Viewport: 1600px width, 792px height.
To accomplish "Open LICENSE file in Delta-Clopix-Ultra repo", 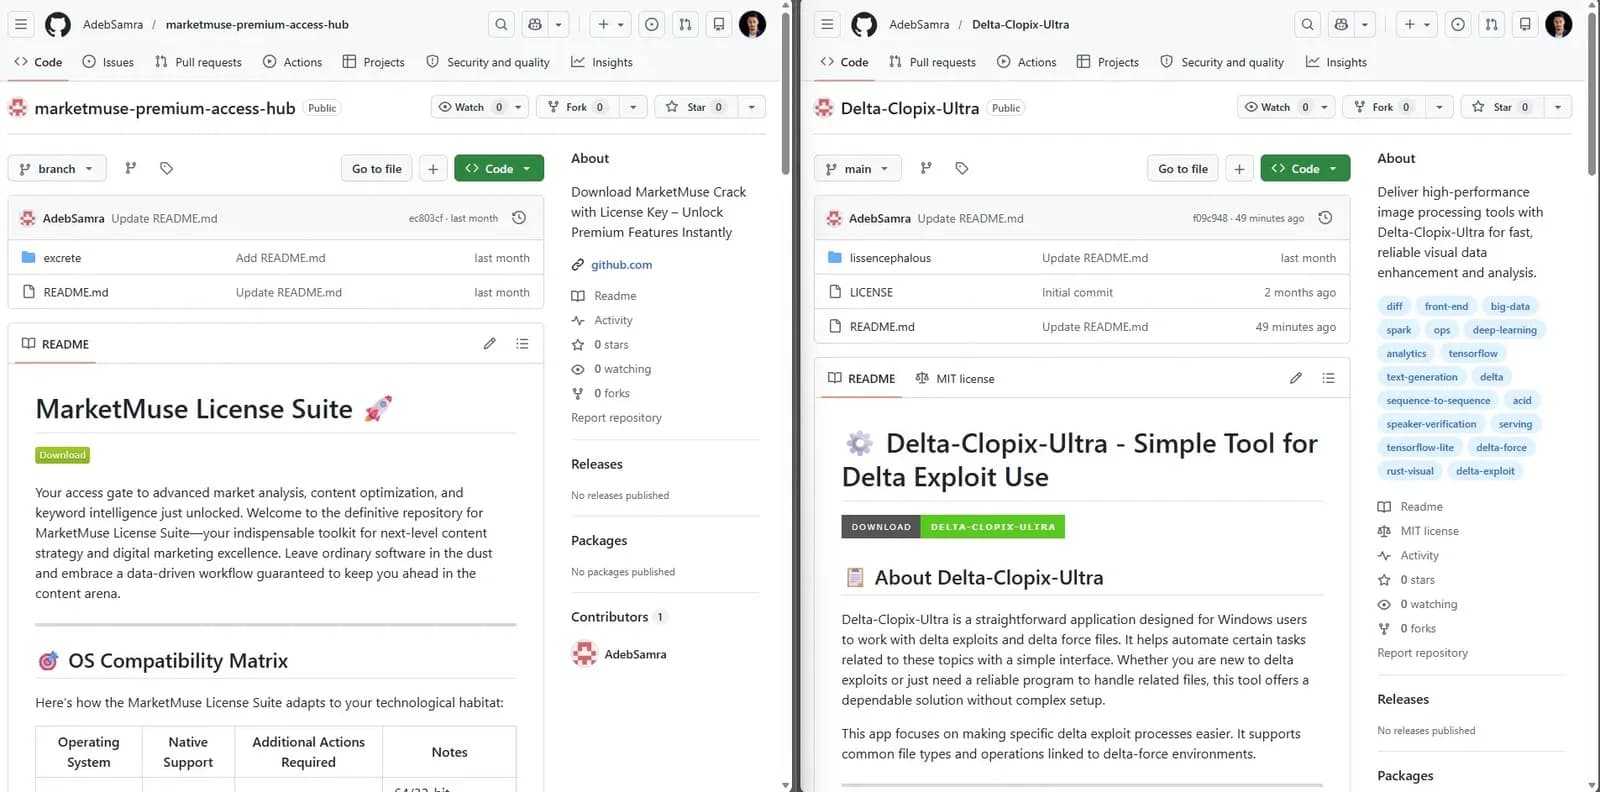I will coord(871,292).
